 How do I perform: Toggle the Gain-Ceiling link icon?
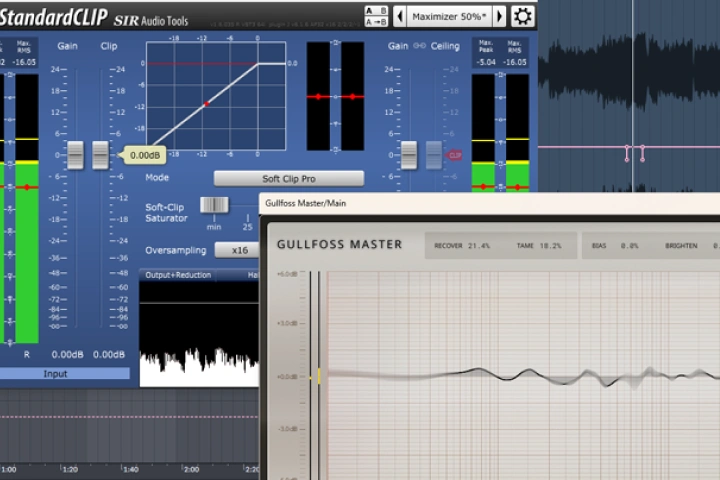[x=419, y=45]
